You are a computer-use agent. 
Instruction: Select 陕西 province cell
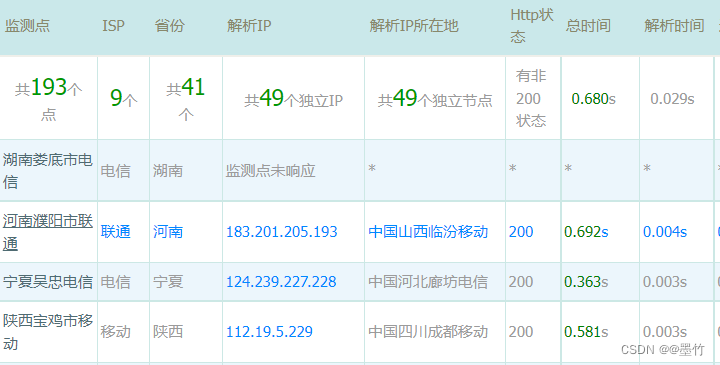(168, 332)
